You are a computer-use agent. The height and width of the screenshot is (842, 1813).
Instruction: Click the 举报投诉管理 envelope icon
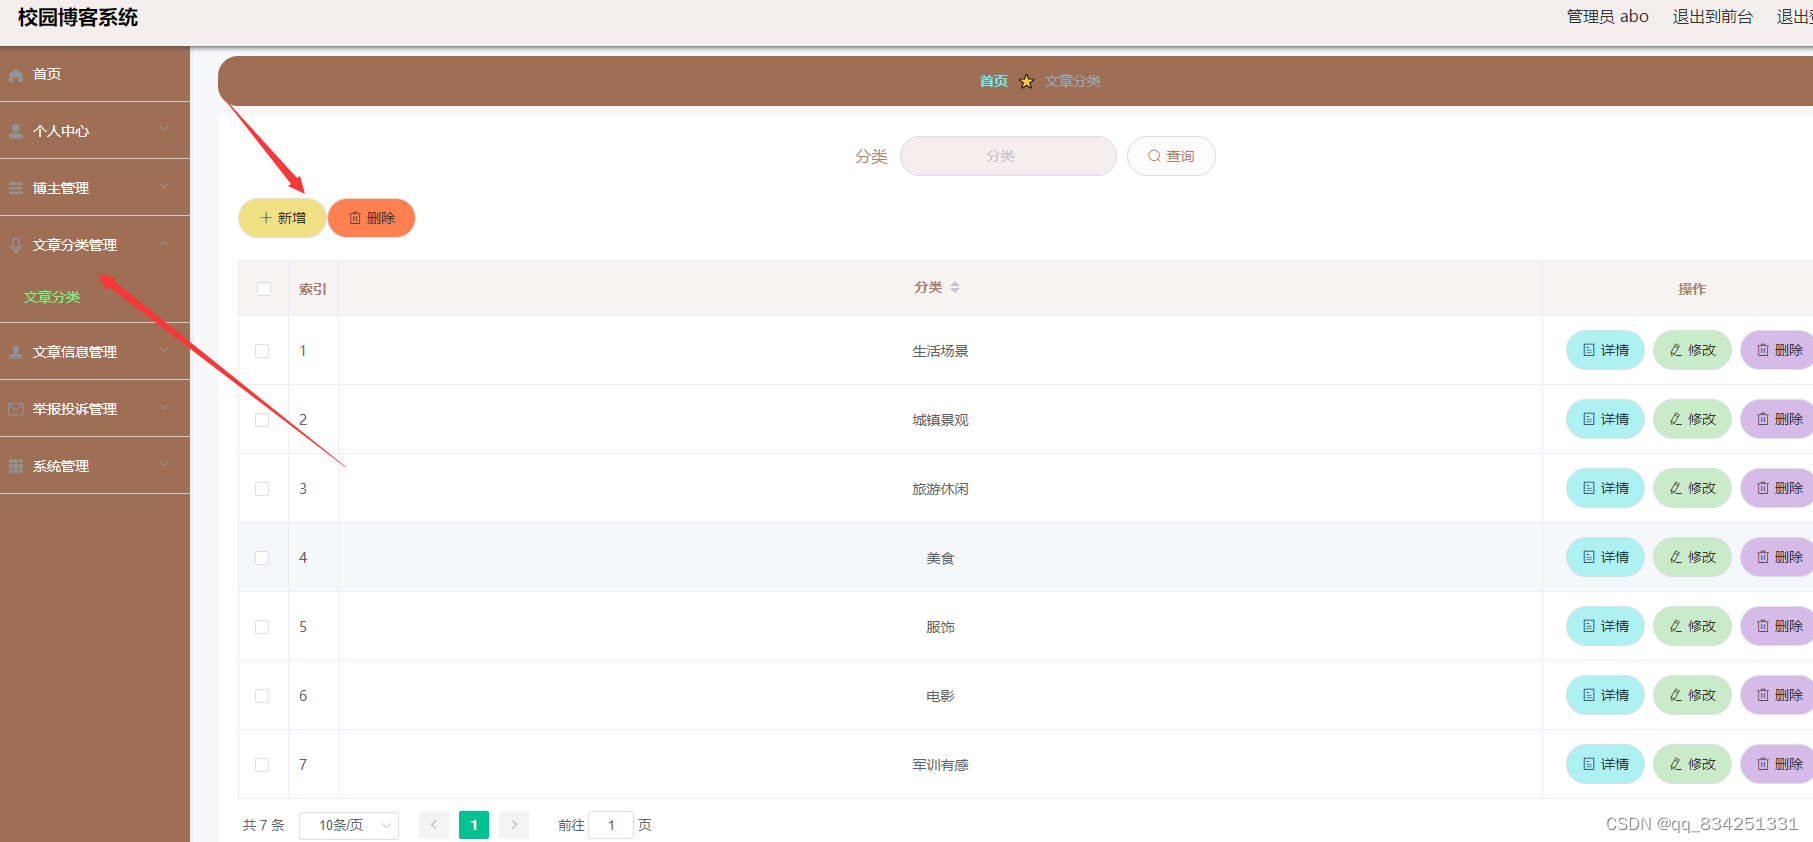16,409
